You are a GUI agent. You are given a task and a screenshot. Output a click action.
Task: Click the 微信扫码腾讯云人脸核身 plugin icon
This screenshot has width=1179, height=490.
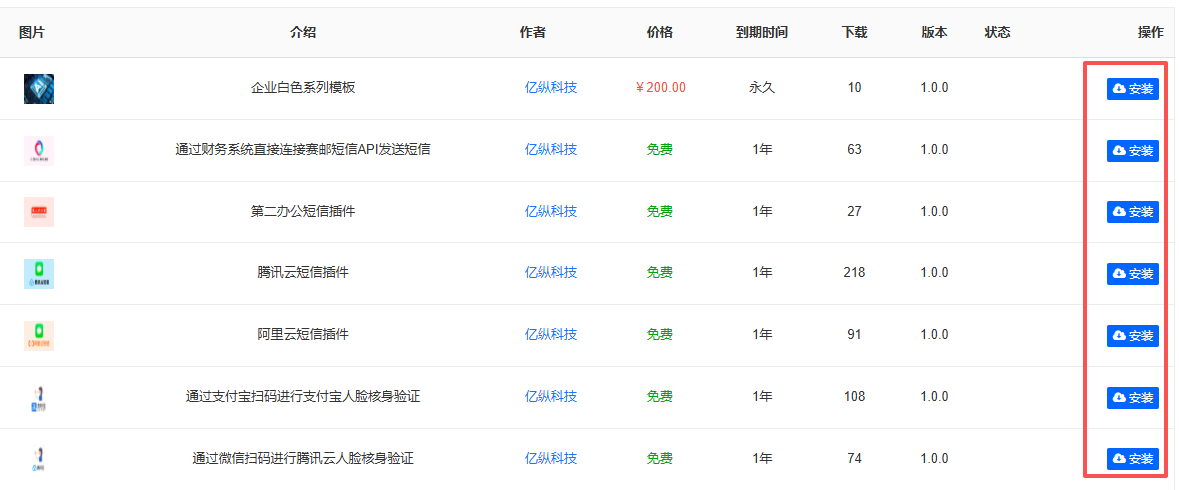tap(39, 459)
